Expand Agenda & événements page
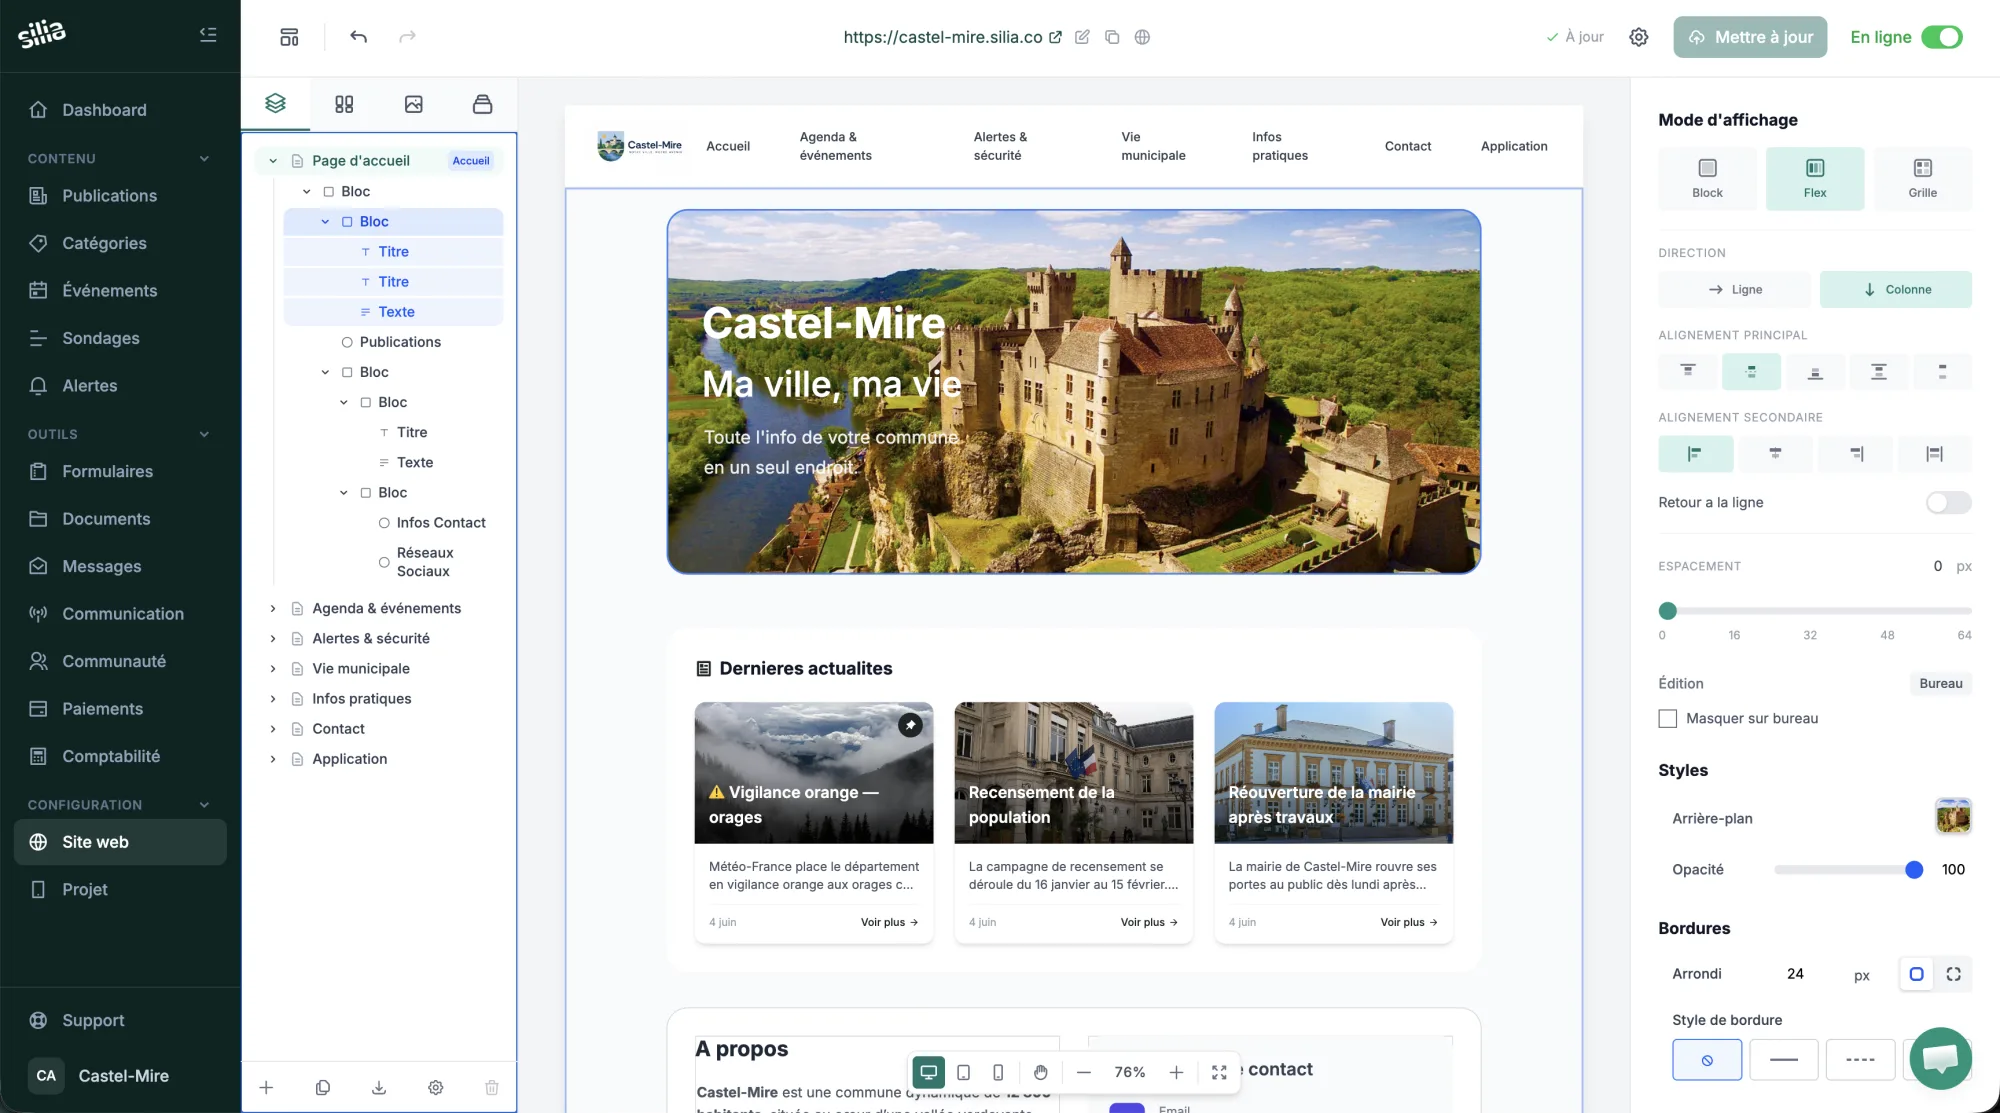The width and height of the screenshot is (2000, 1113). click(273, 609)
